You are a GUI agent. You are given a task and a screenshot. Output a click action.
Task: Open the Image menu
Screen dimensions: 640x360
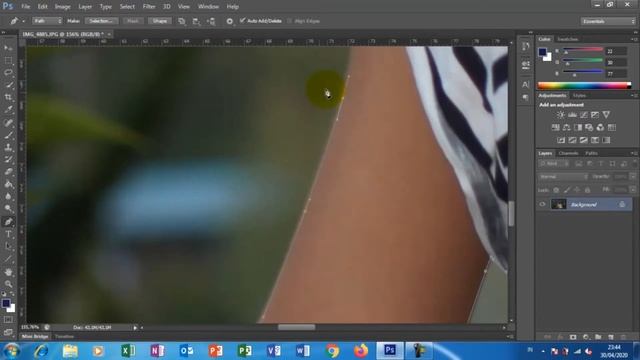tap(62, 7)
